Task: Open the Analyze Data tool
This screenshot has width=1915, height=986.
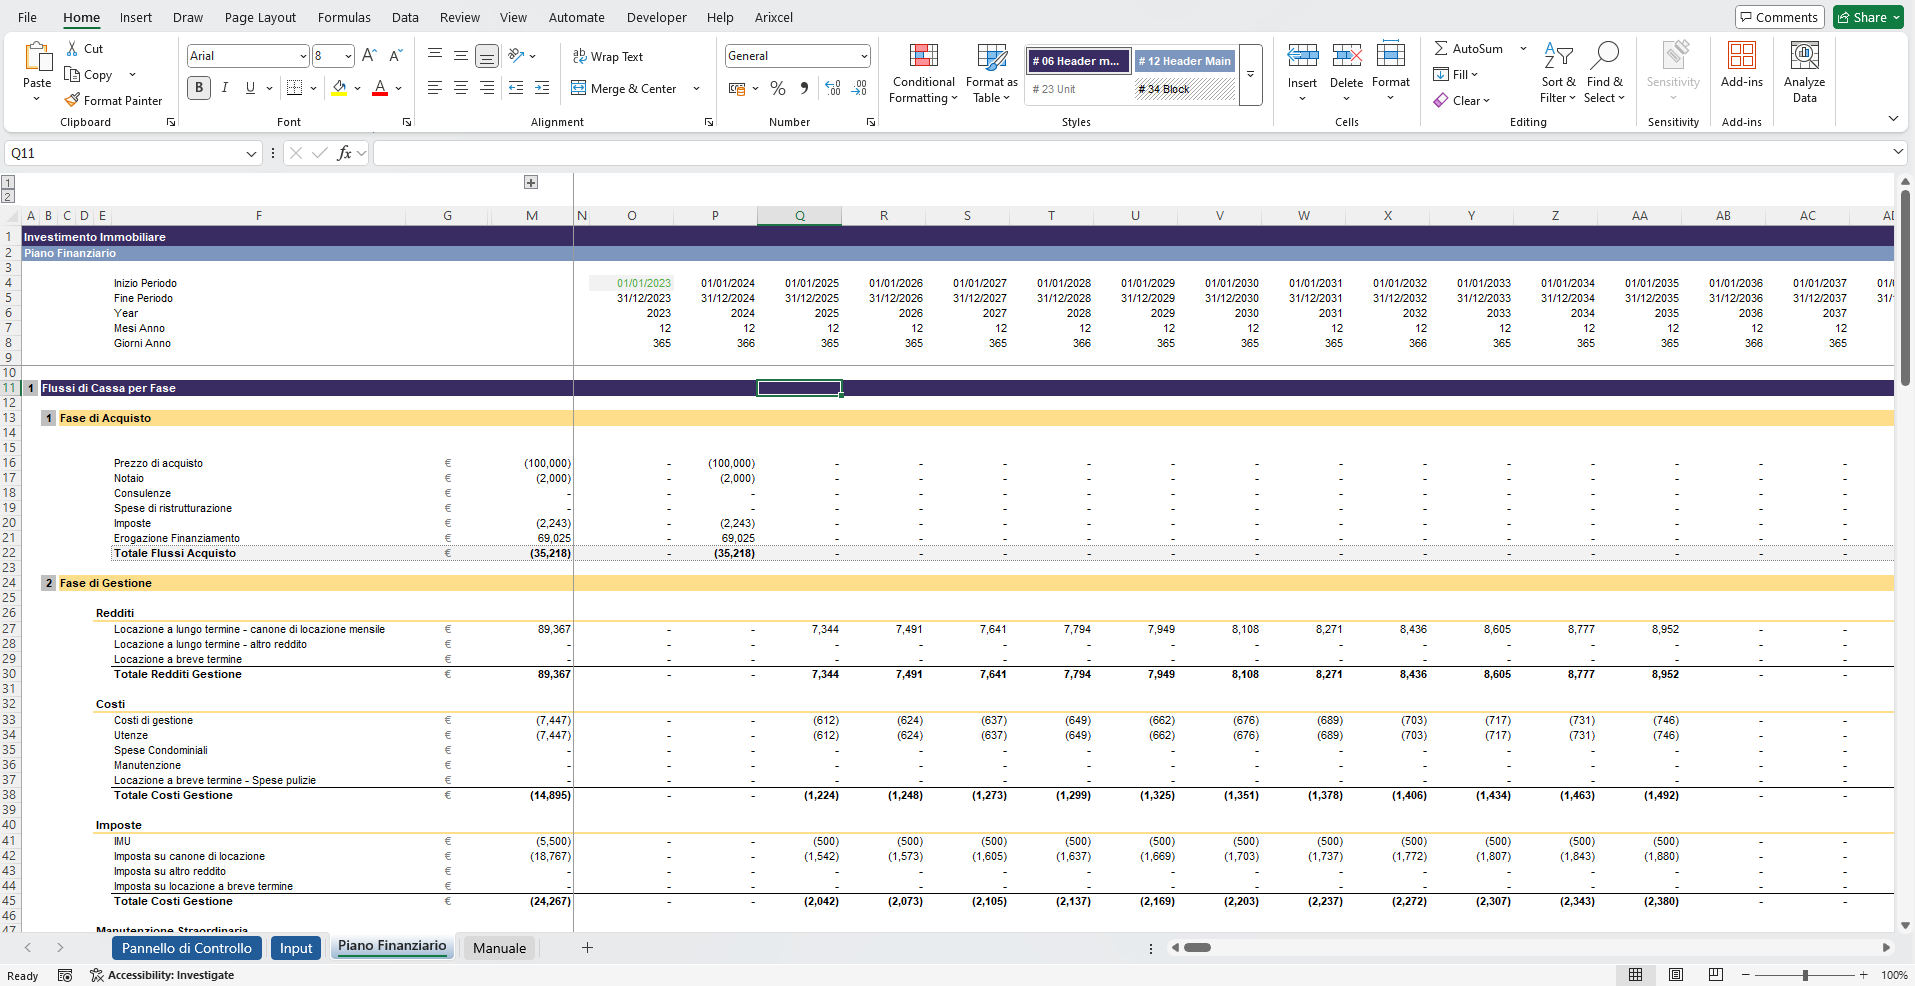Action: (1804, 73)
